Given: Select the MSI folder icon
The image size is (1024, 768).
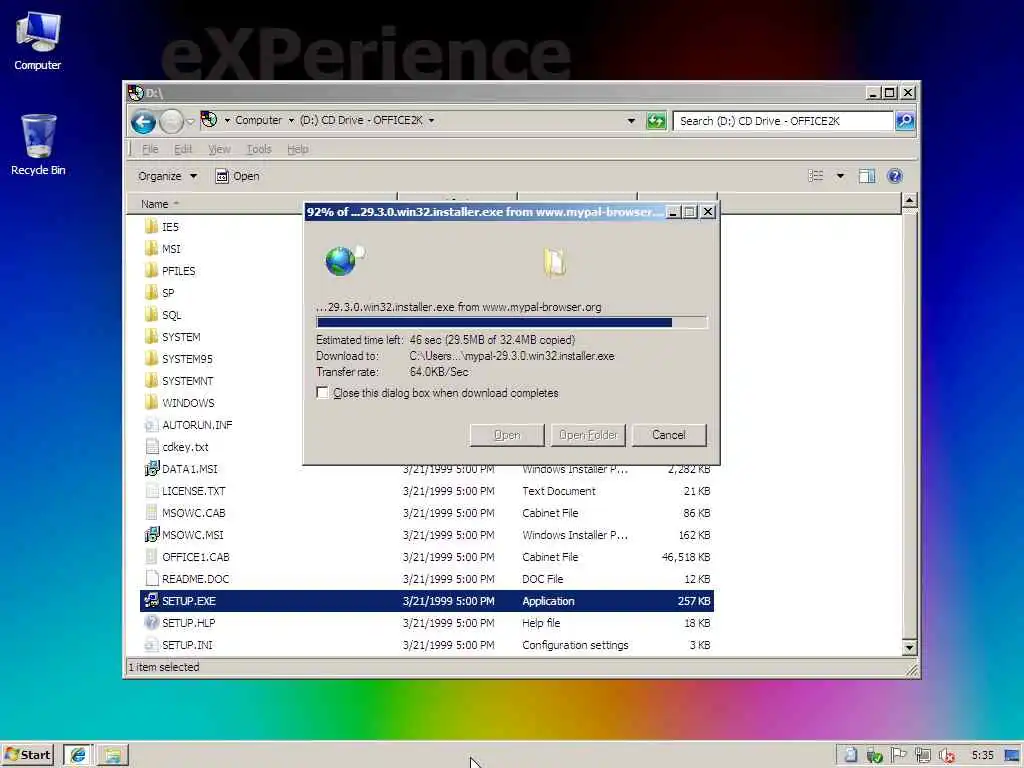Looking at the screenshot, I should [x=152, y=249].
